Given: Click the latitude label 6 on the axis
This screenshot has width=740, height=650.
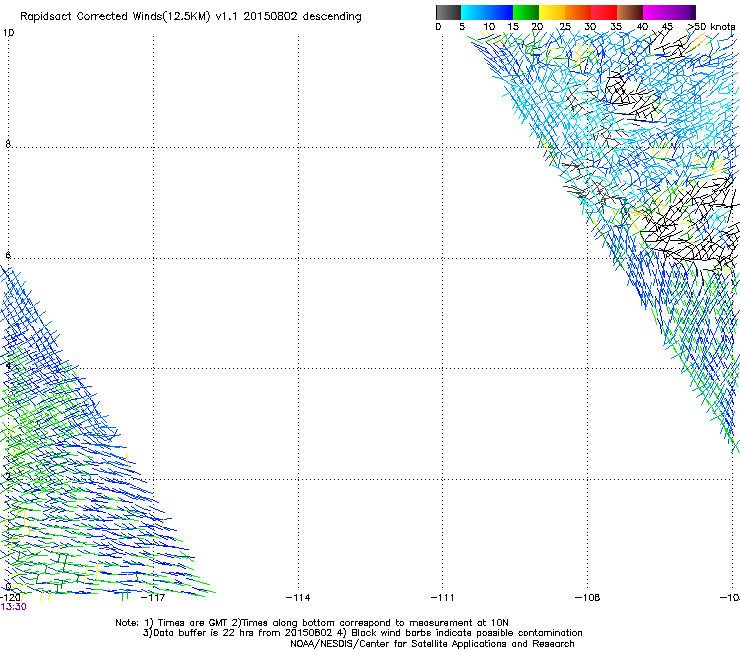Looking at the screenshot, I should tap(8, 255).
